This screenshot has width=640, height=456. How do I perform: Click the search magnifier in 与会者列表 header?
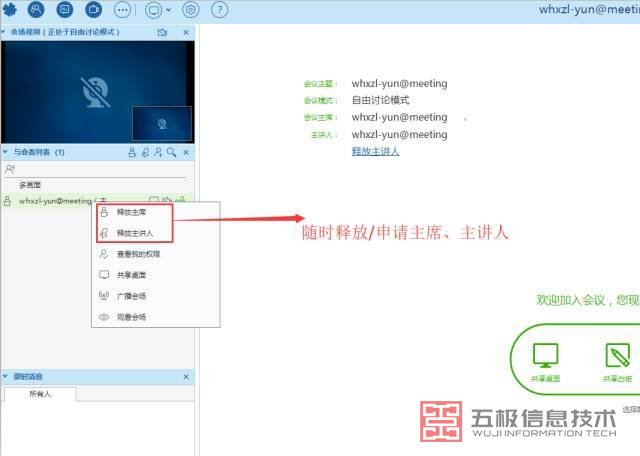point(171,152)
